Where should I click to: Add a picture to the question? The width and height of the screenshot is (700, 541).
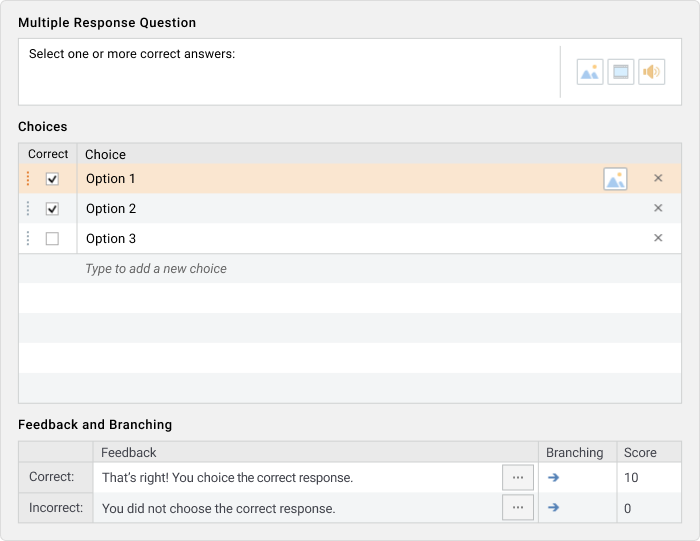pyautogui.click(x=590, y=72)
